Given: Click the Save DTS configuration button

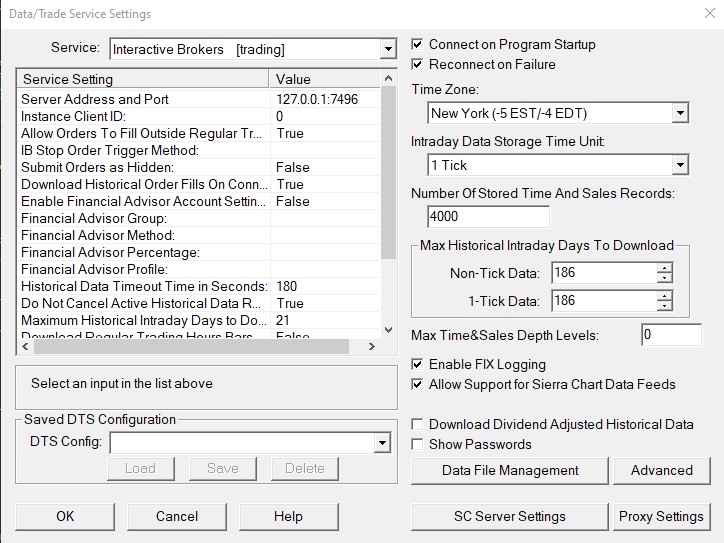Looking at the screenshot, I should pos(223,469).
